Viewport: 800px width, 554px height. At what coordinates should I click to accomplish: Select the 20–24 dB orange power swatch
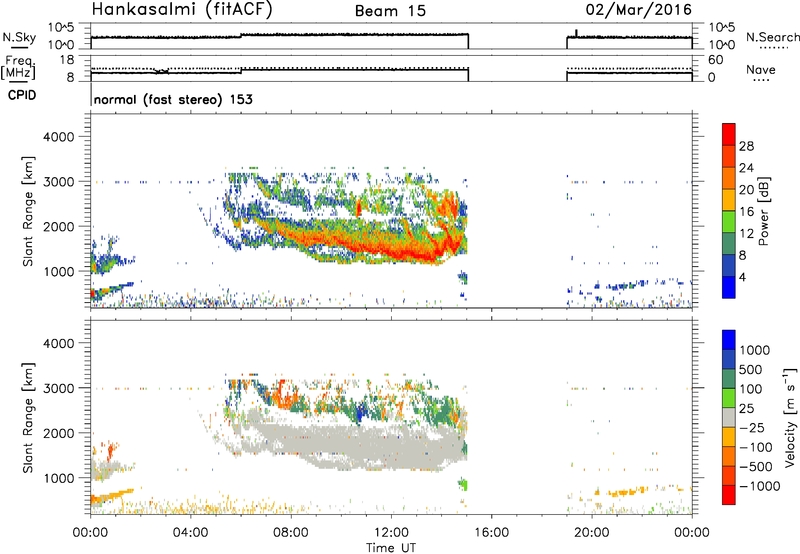729,178
